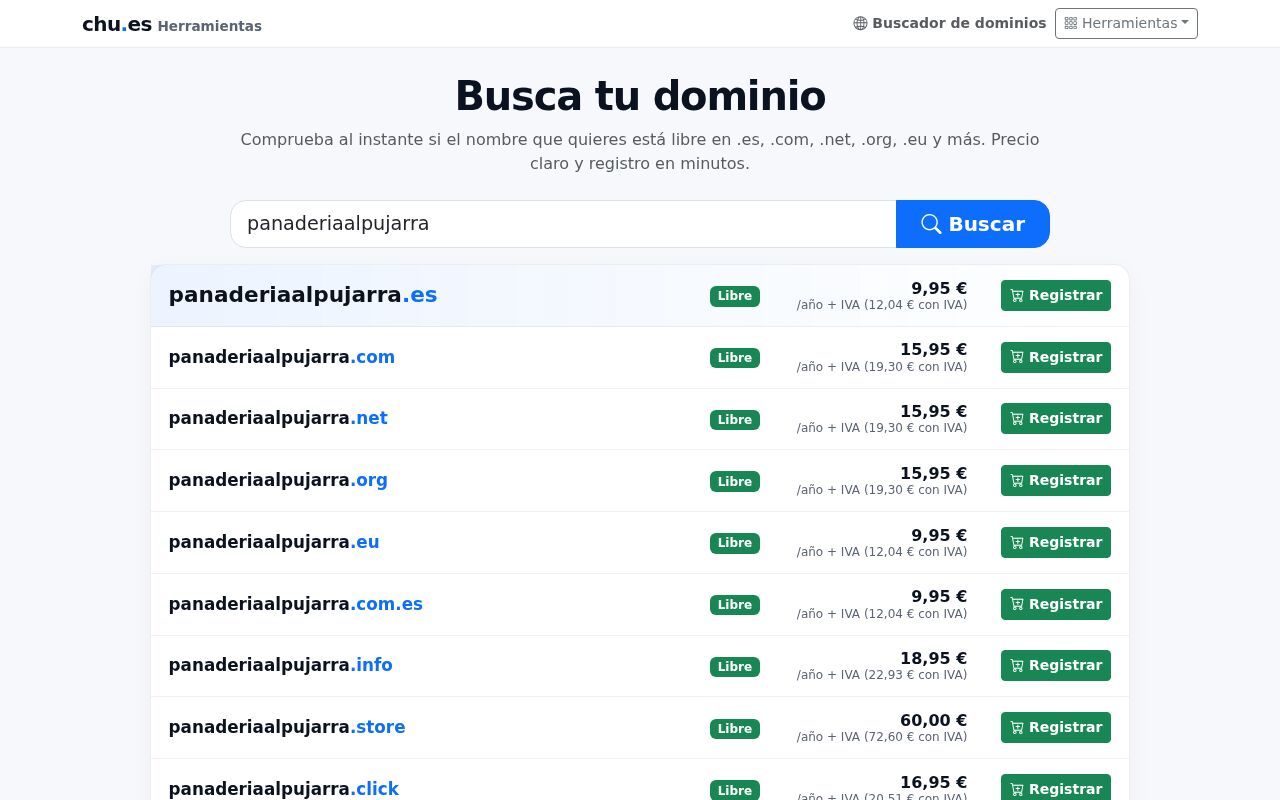Viewport: 1280px width, 800px height.
Task: Select the panaderiaalpujarra.net domain name
Action: coord(278,418)
